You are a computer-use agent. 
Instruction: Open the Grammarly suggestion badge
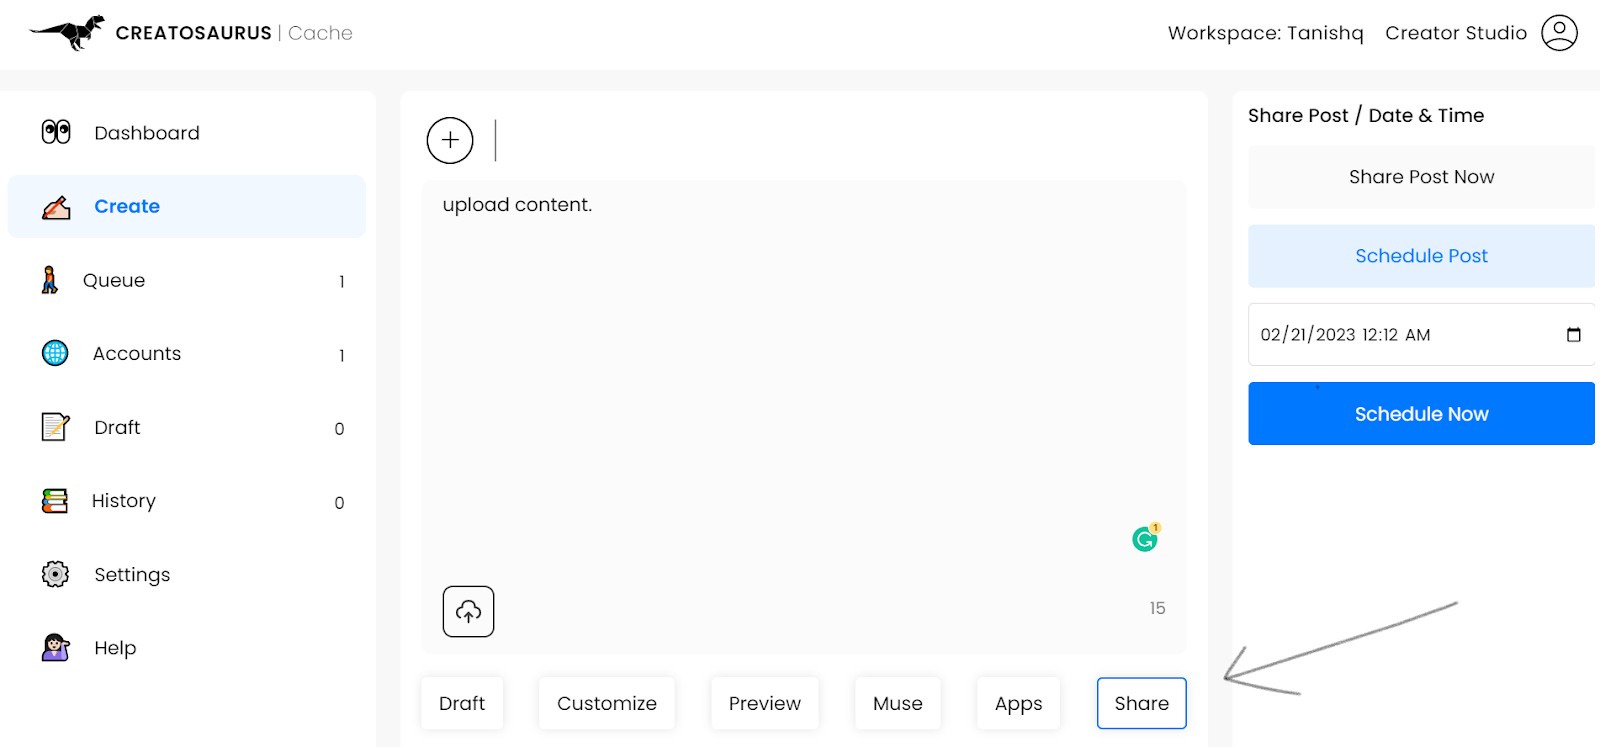[x=1146, y=538]
